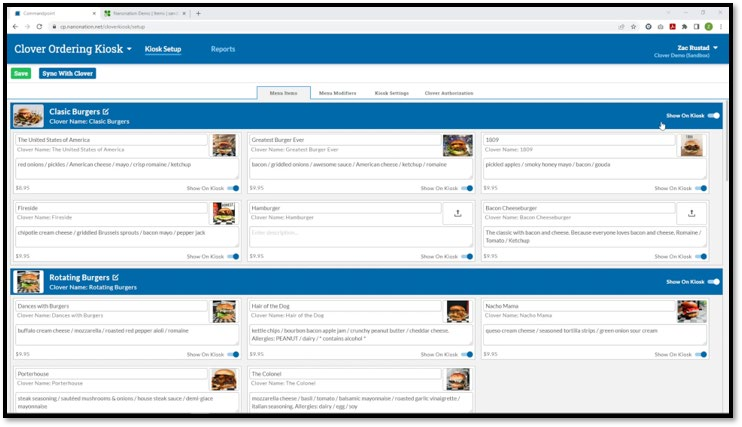Screen dimensions: 742x427
Task: Switch to the Clover Authorization tab
Action: (449, 93)
